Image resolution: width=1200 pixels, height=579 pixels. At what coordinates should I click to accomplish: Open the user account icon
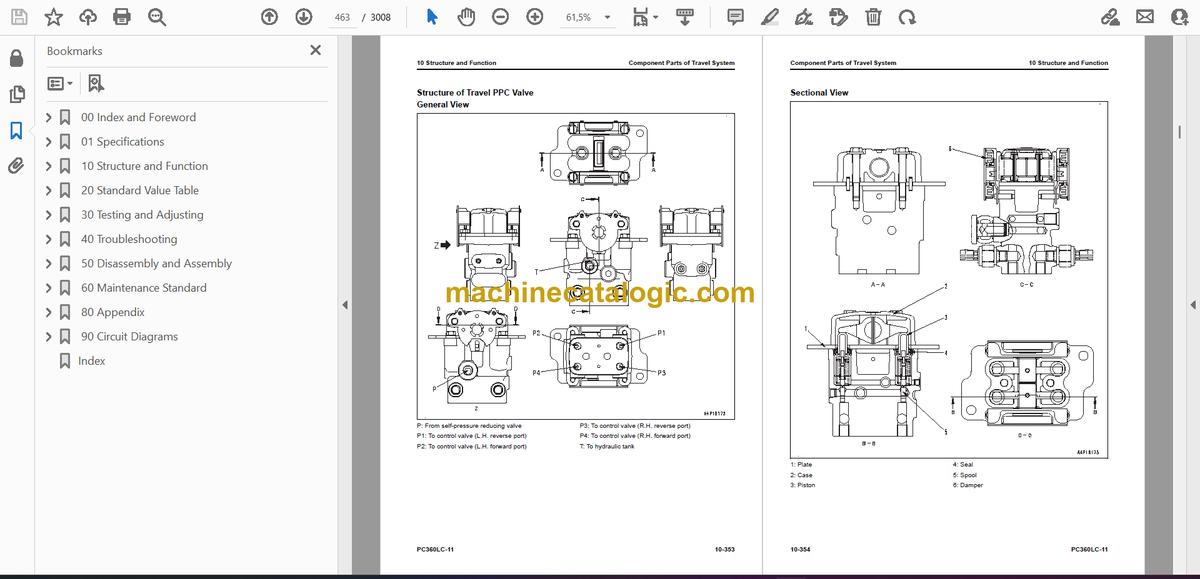[1178, 17]
